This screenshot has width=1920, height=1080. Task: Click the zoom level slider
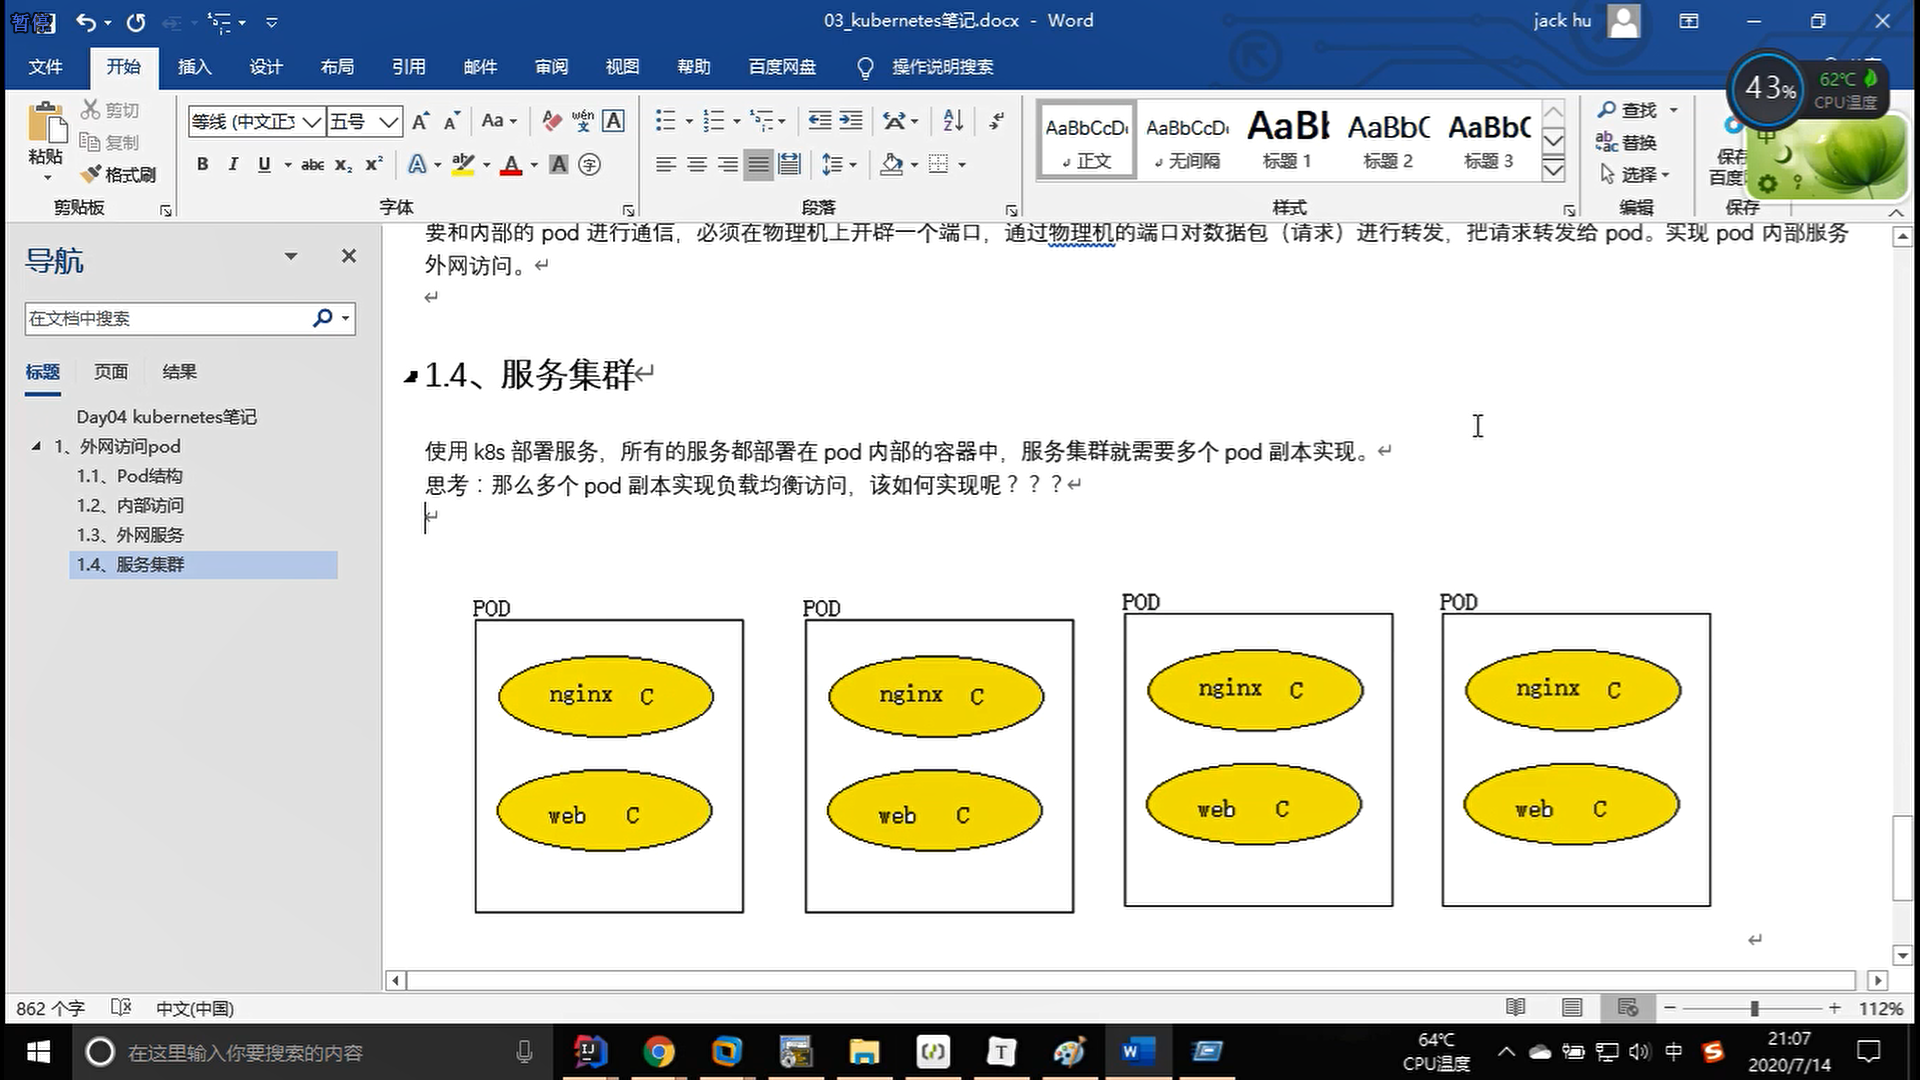pyautogui.click(x=1754, y=1008)
